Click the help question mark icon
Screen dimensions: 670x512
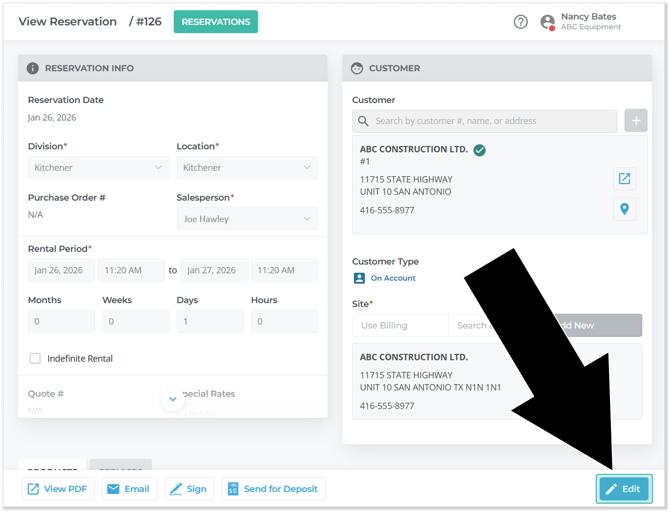[520, 22]
